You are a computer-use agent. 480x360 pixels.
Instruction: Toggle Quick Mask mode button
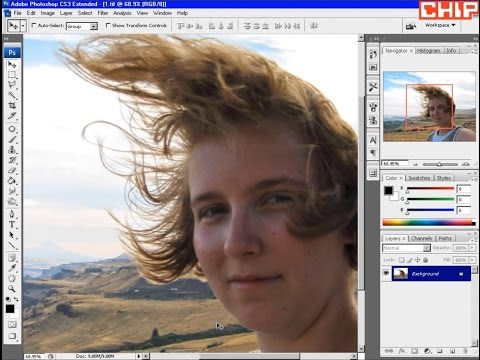(12, 324)
